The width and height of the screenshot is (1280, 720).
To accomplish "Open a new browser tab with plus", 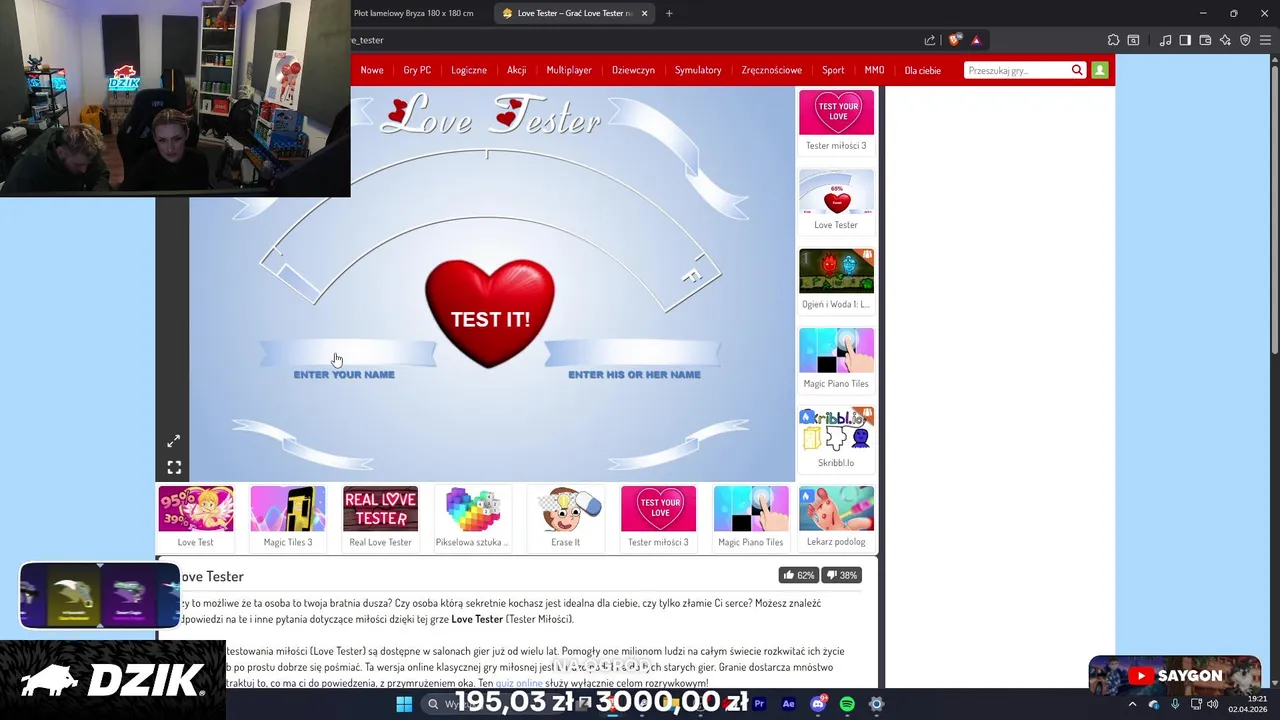I will click(669, 13).
